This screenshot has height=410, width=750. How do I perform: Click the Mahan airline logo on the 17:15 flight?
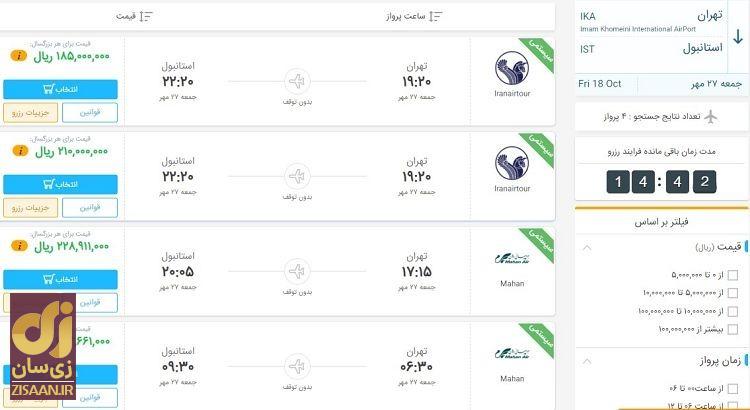point(512,258)
